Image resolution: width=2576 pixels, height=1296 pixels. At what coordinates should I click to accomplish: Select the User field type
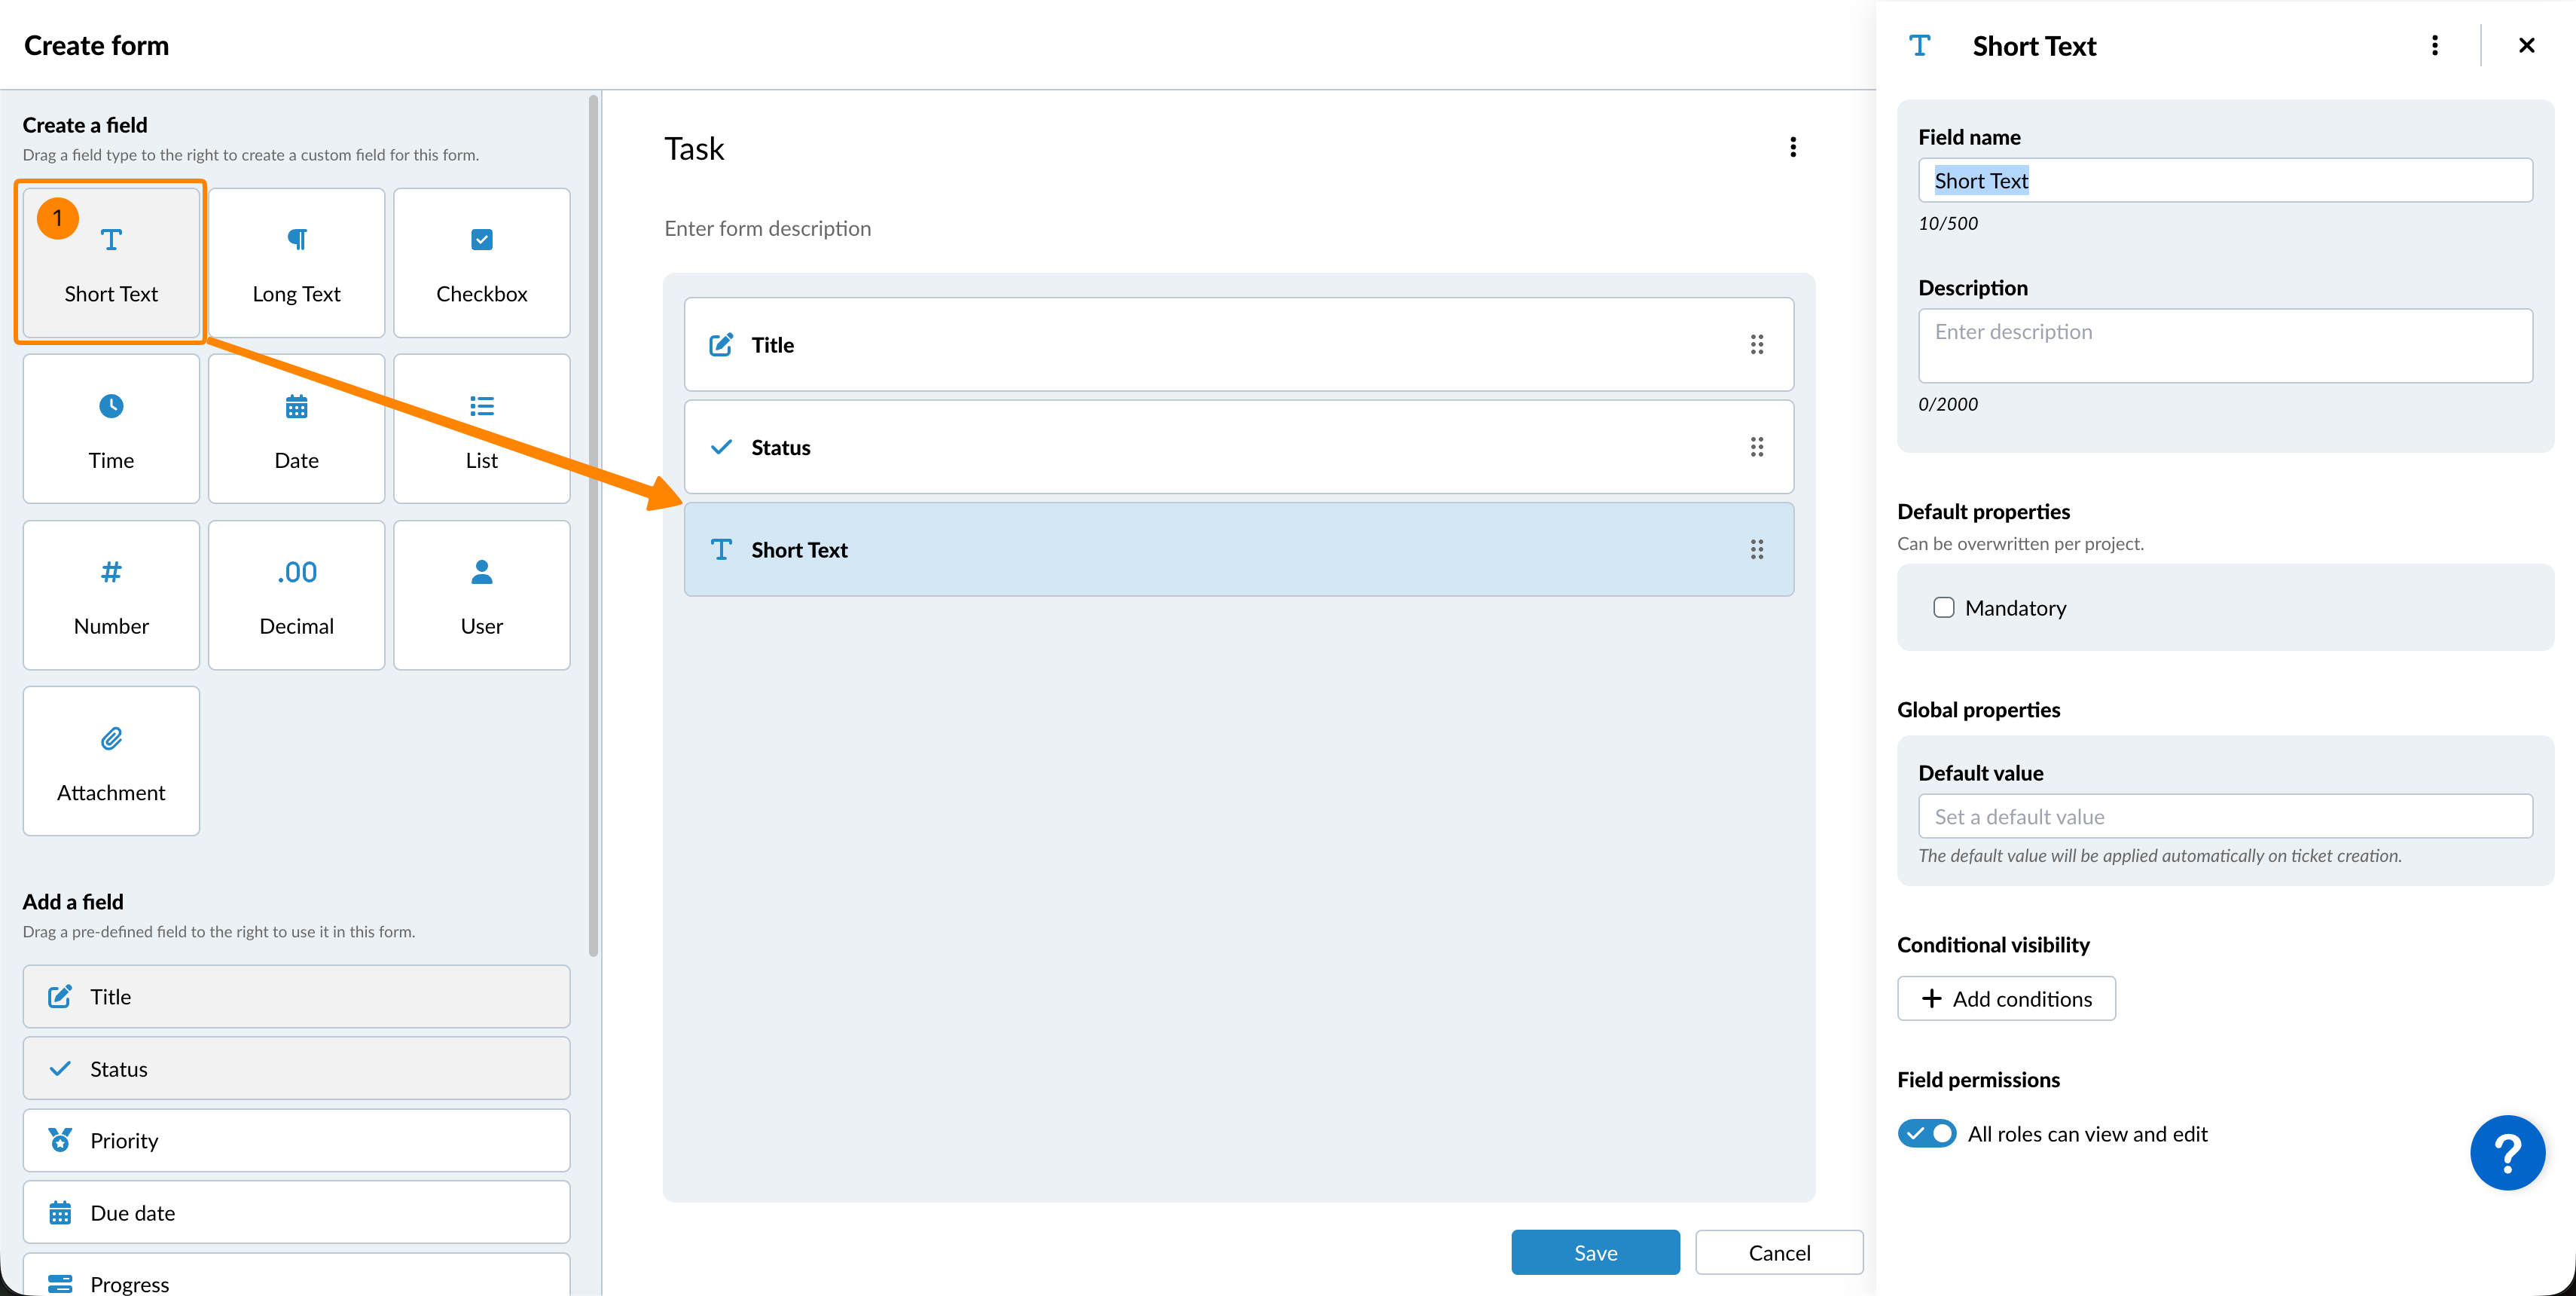(x=481, y=595)
